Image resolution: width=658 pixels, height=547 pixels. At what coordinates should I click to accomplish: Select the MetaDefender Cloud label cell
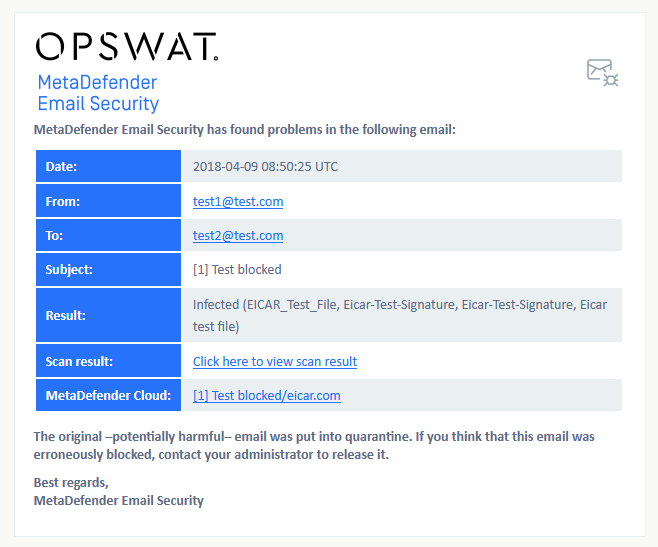coord(108,395)
